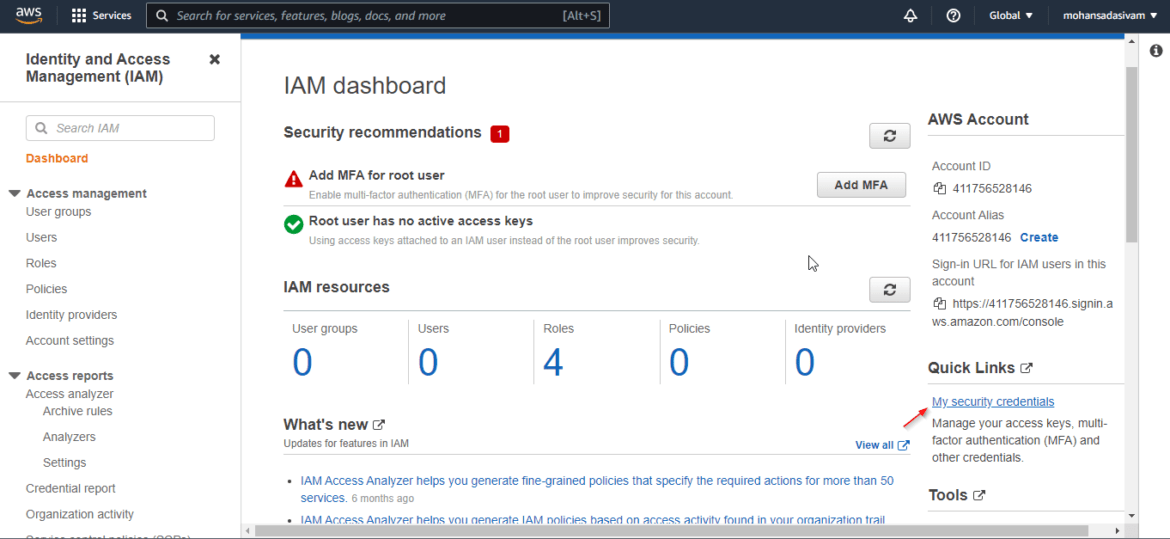
Task: Click the red recommendations count badge
Action: [x=499, y=134]
